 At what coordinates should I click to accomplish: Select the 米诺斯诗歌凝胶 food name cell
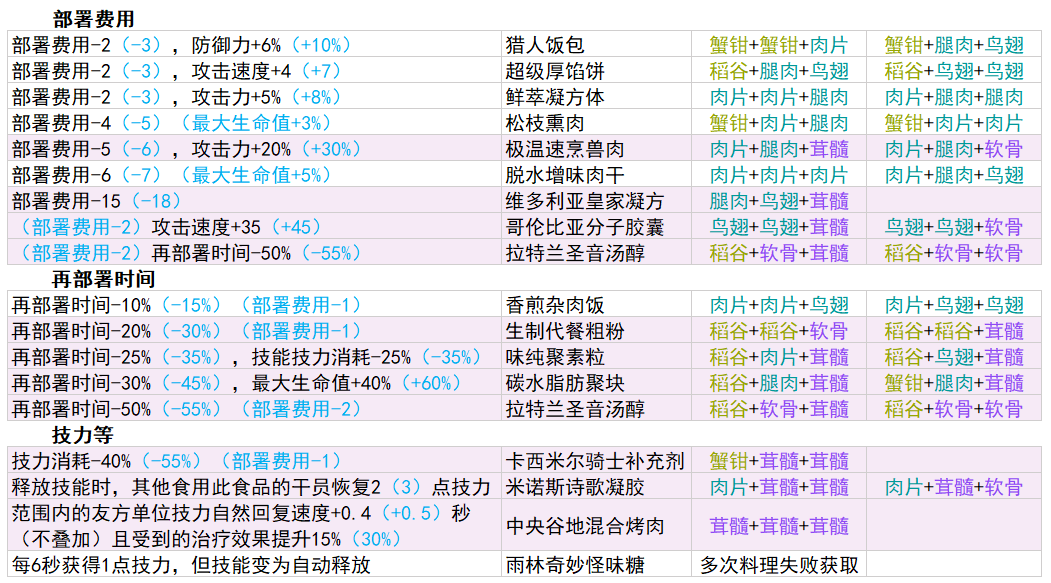pyautogui.click(x=597, y=487)
